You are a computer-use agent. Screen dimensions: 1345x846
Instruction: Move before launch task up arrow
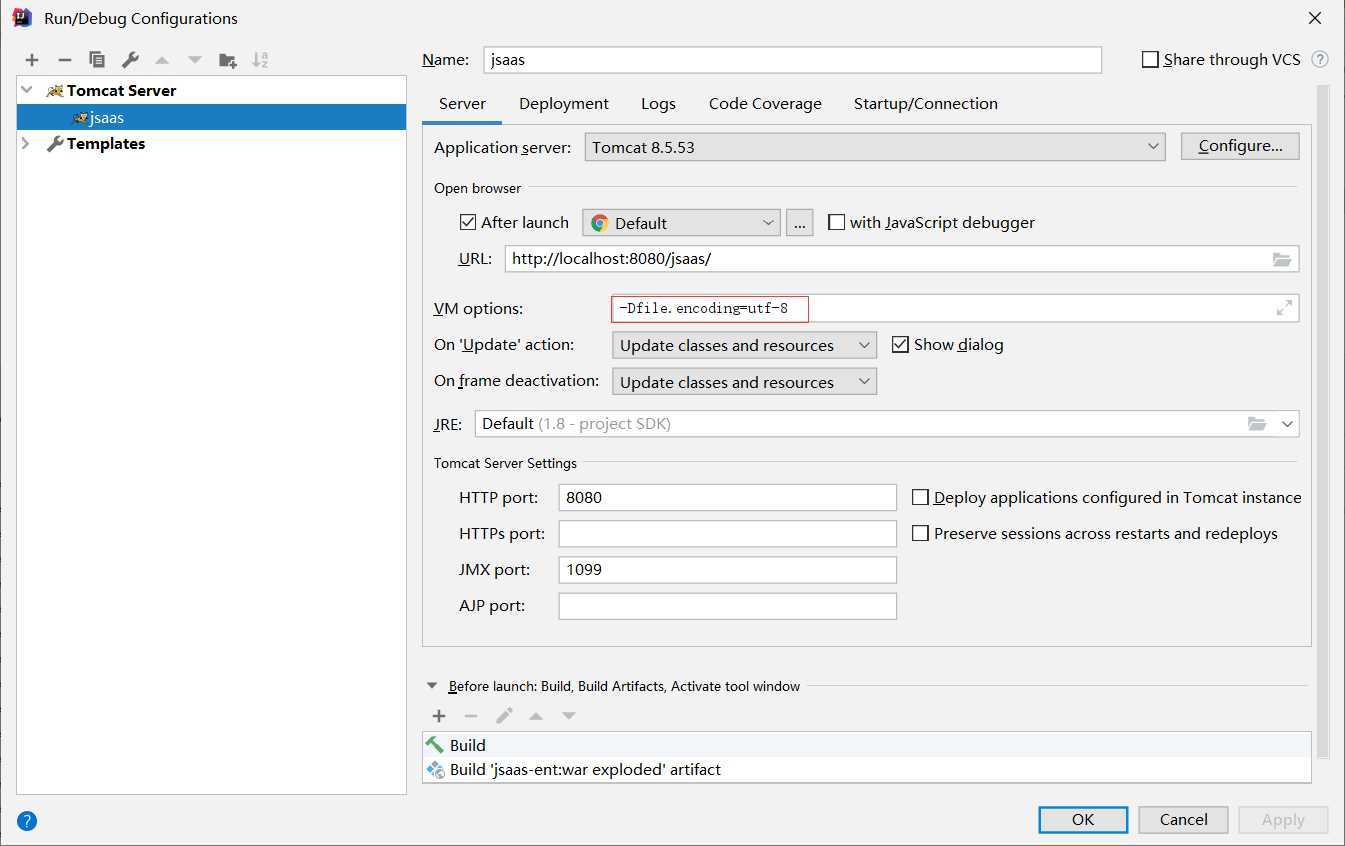pos(536,716)
